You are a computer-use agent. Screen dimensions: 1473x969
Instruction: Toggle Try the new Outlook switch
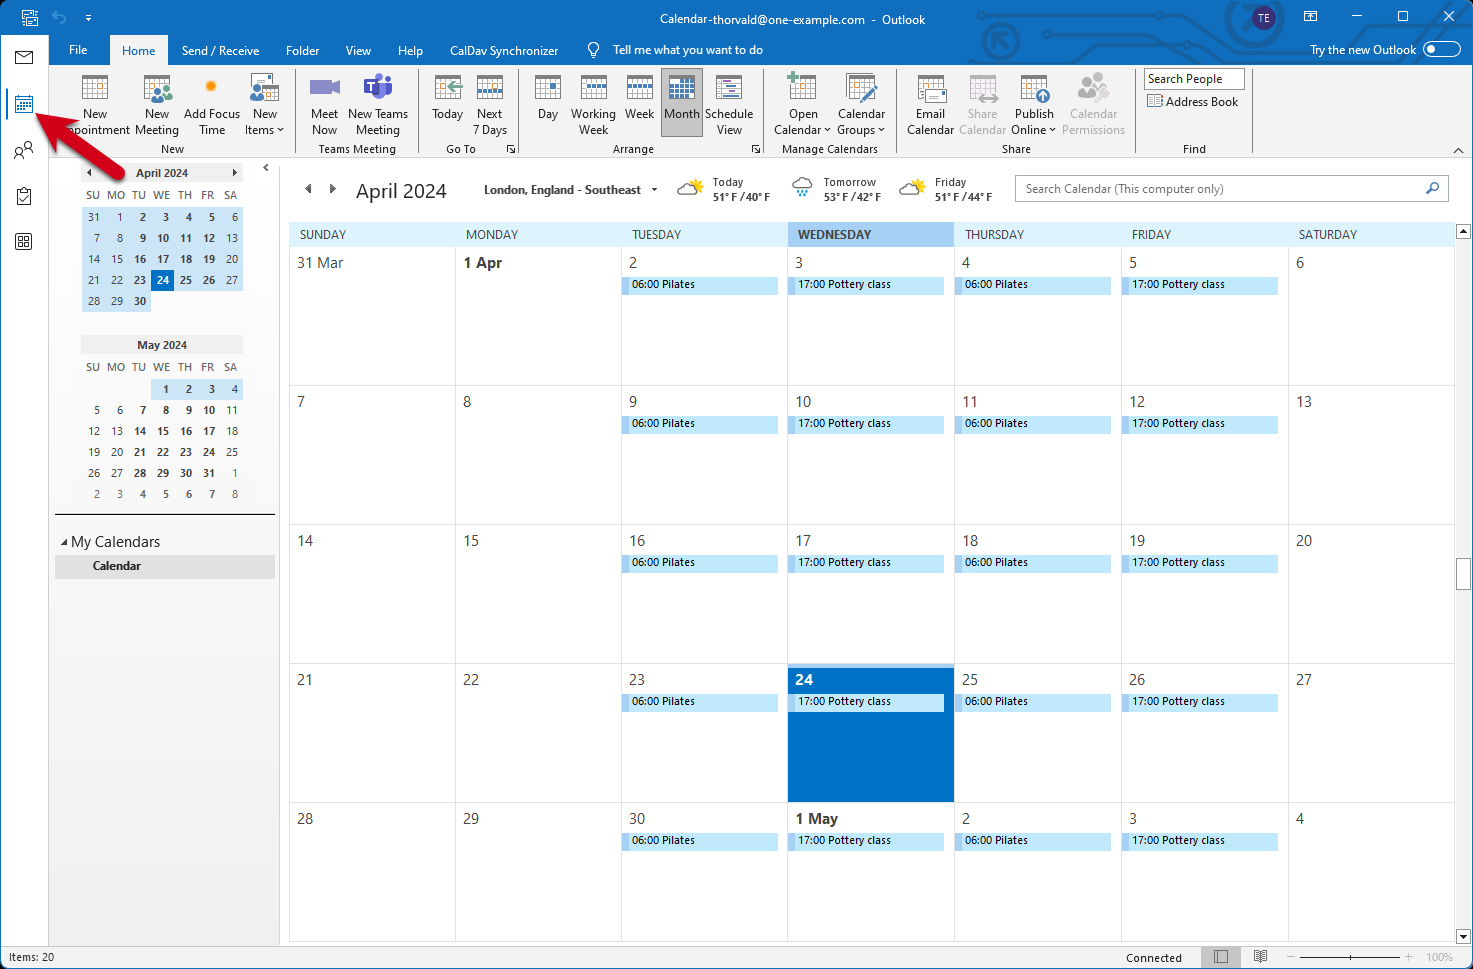(1442, 50)
